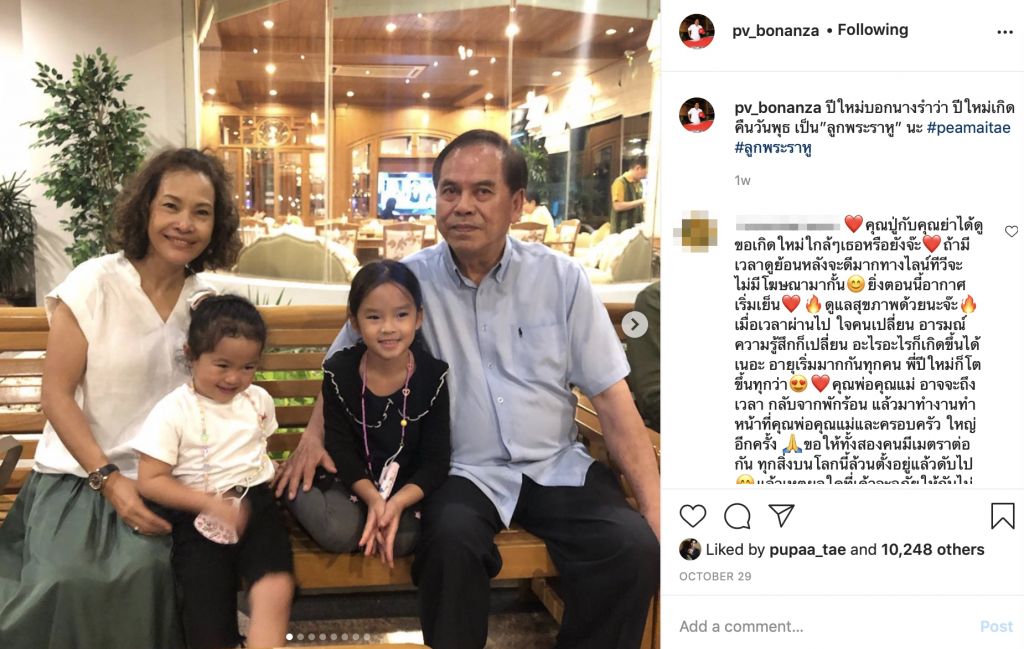Screen dimensions: 1024x649
Task: Open the pupaa_tae liker avatar
Action: [690, 550]
